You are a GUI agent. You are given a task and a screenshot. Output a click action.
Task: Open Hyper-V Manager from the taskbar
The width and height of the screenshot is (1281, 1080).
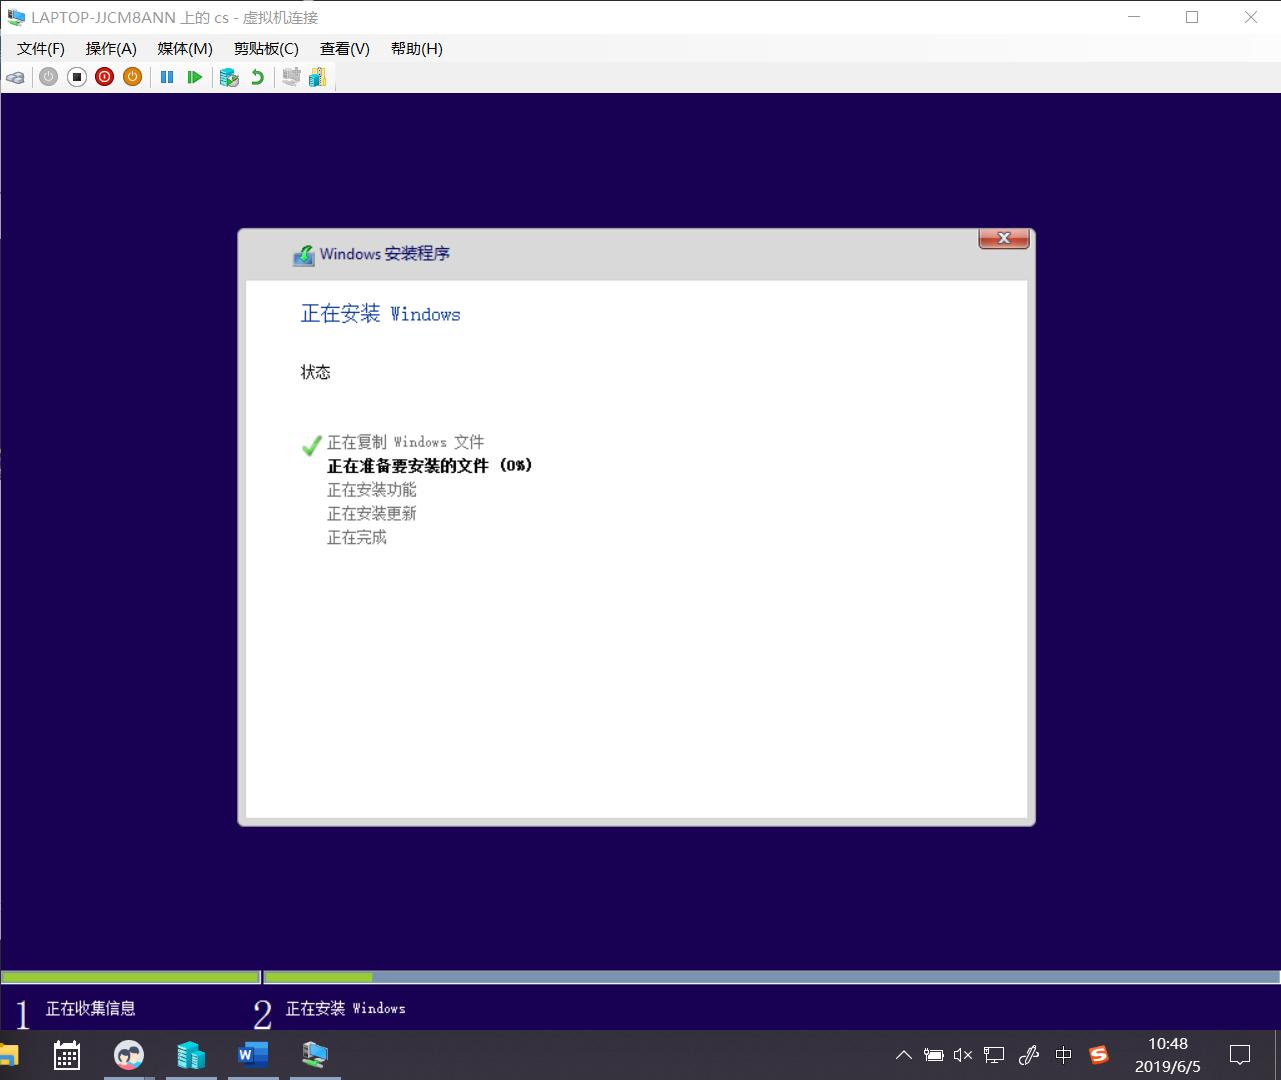coord(191,1055)
